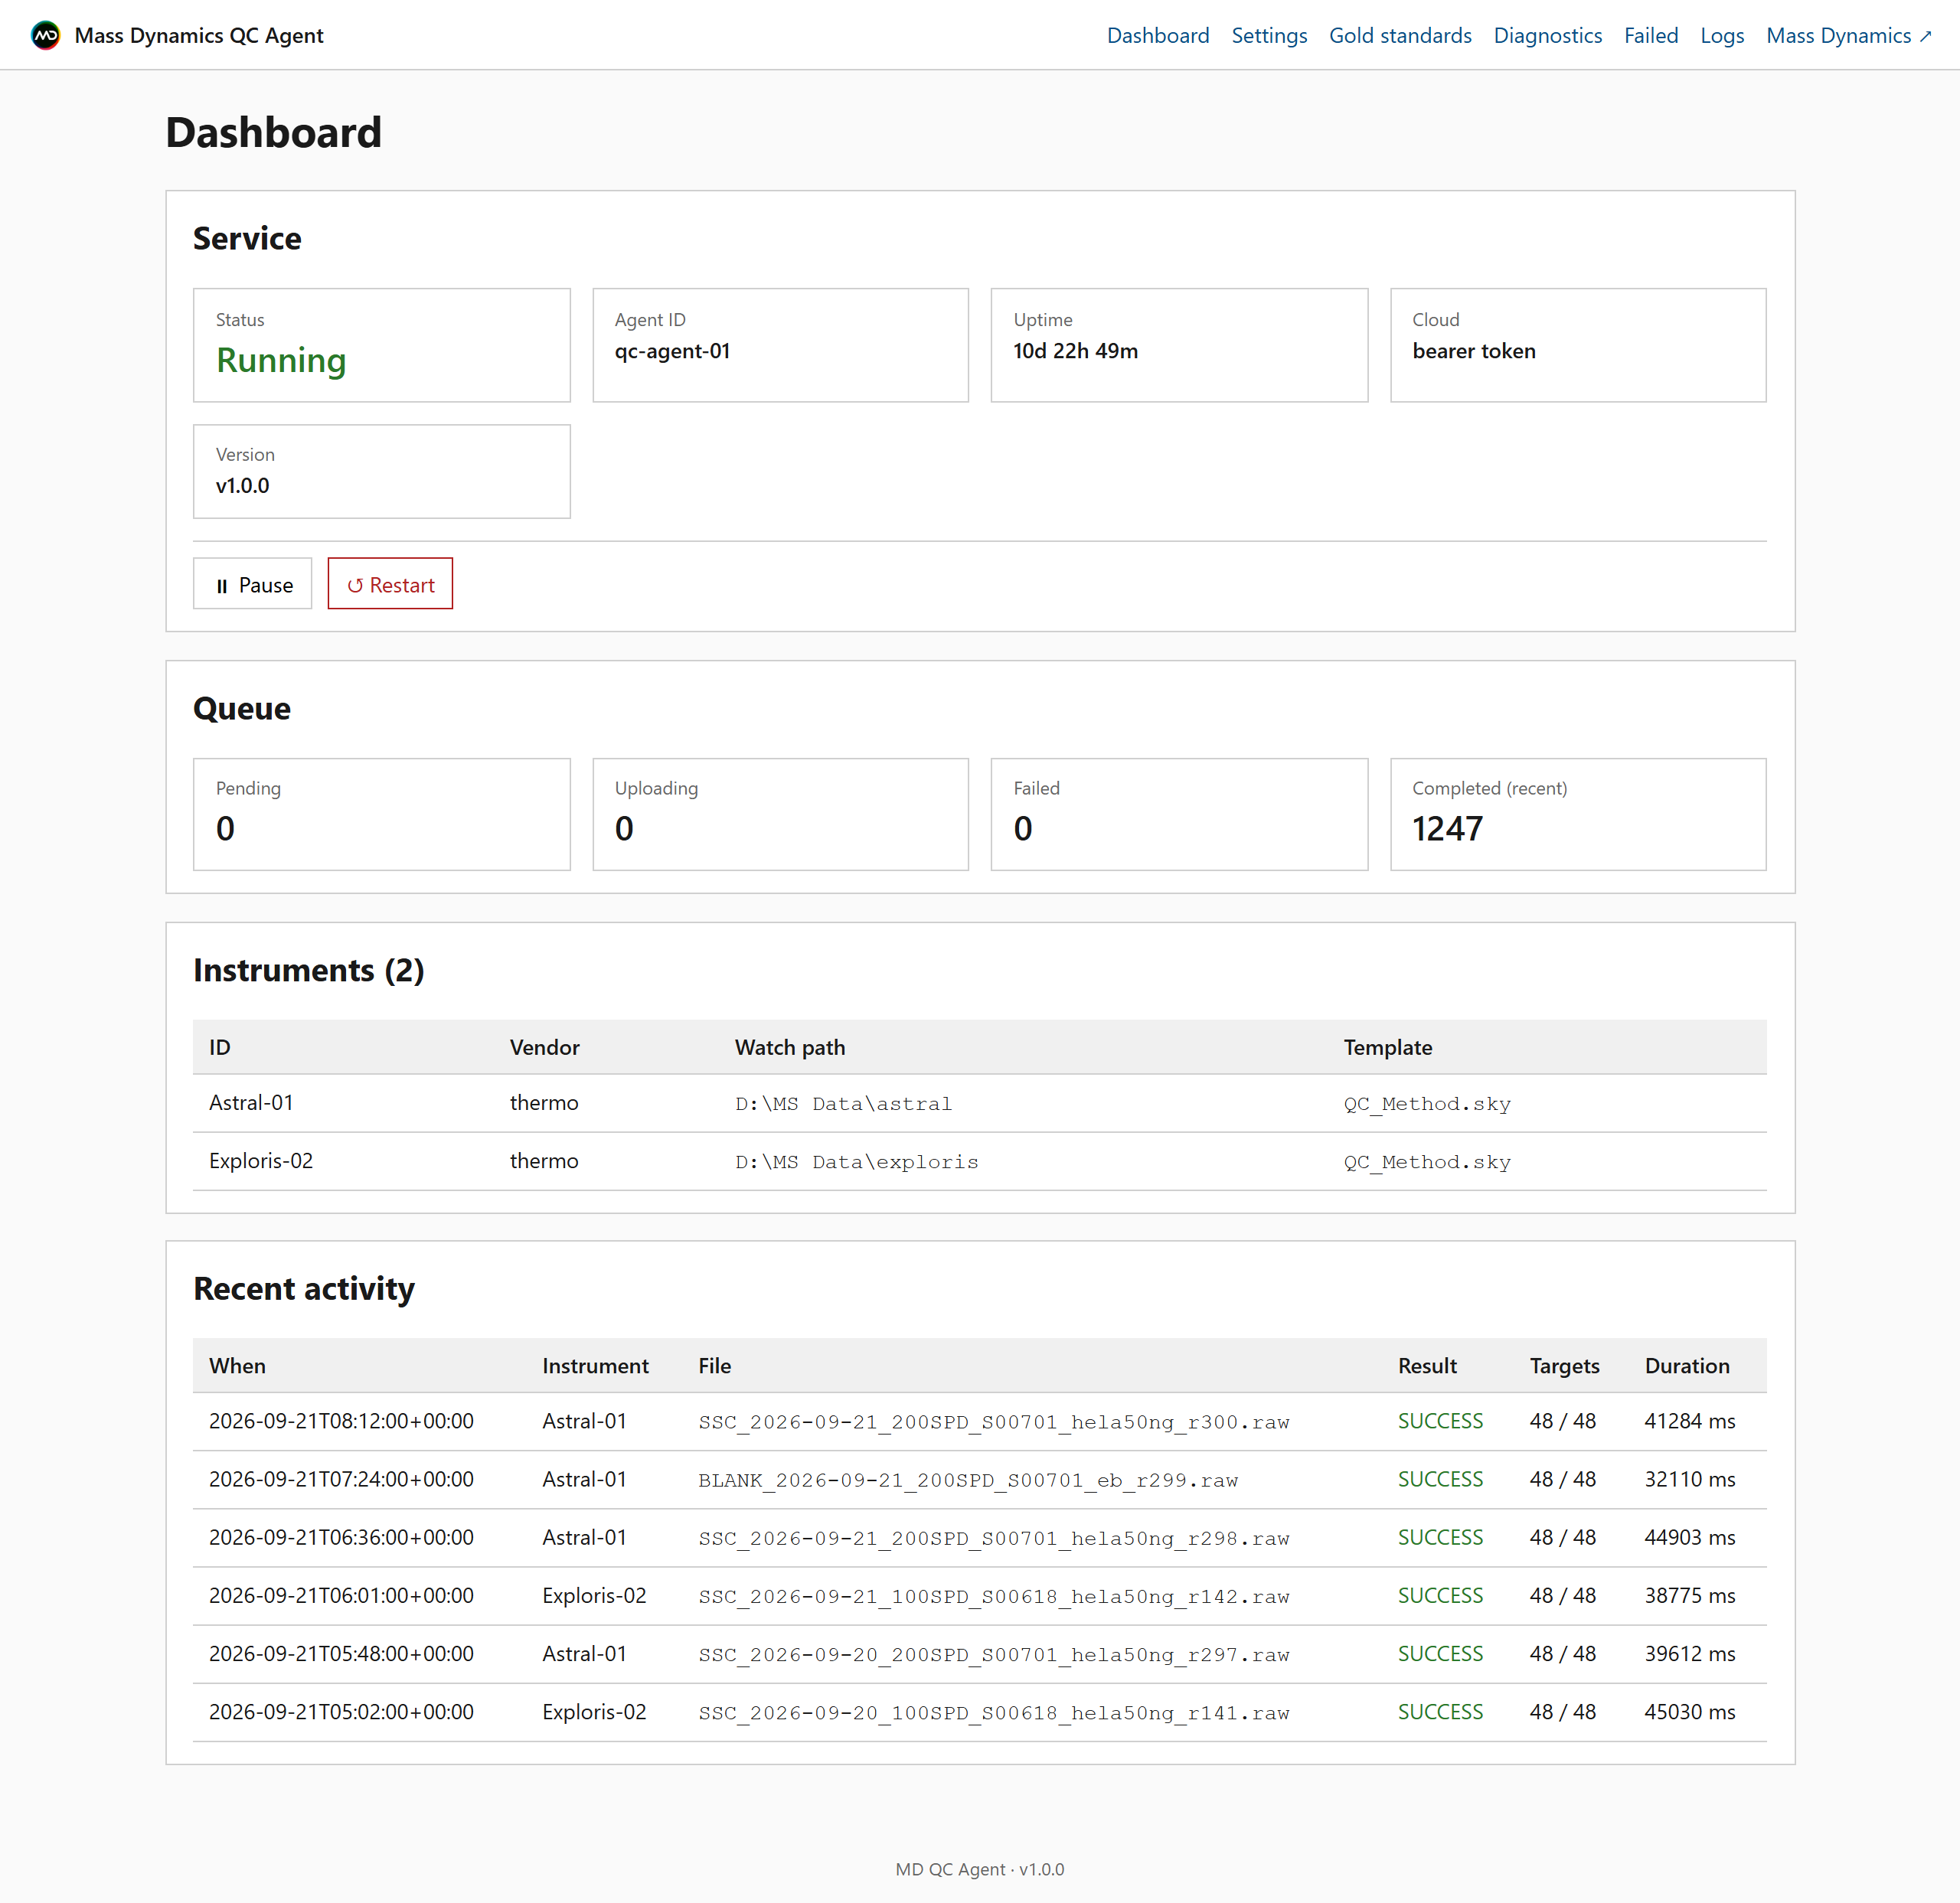The width and height of the screenshot is (1960, 1903).
Task: Click the duration 32110 ms
Action: click(1690, 1479)
